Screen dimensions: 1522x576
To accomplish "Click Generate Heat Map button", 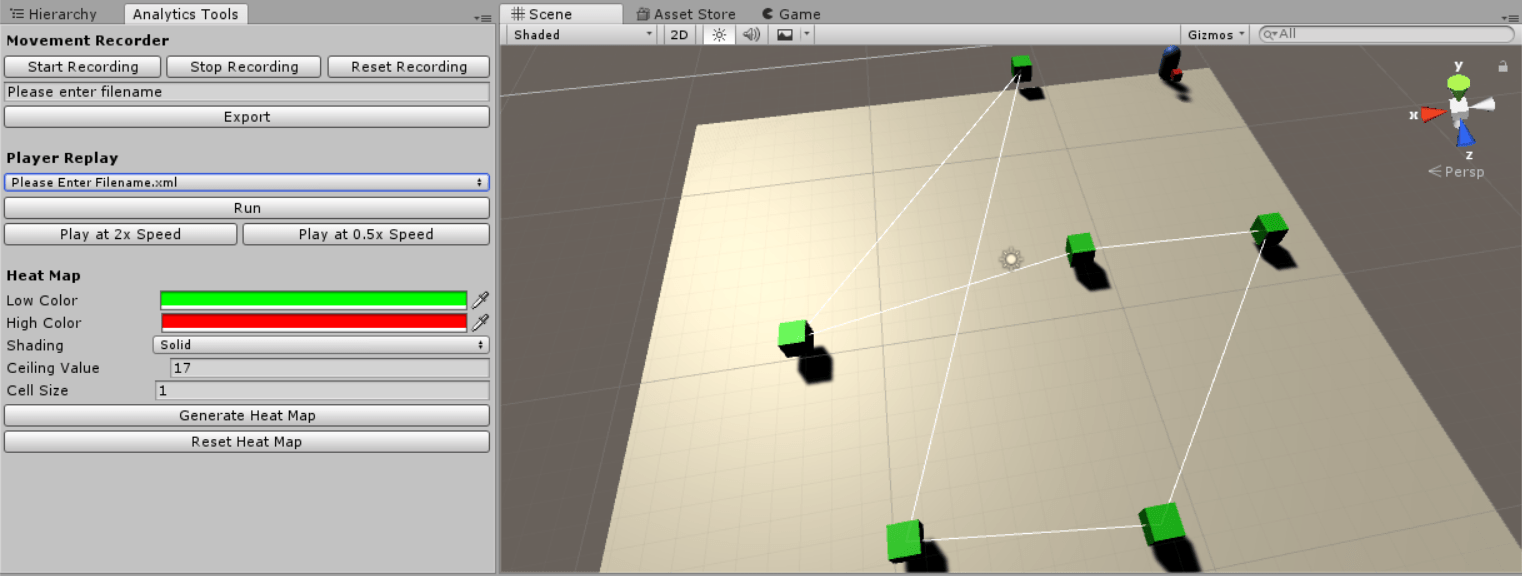I will pos(247,416).
